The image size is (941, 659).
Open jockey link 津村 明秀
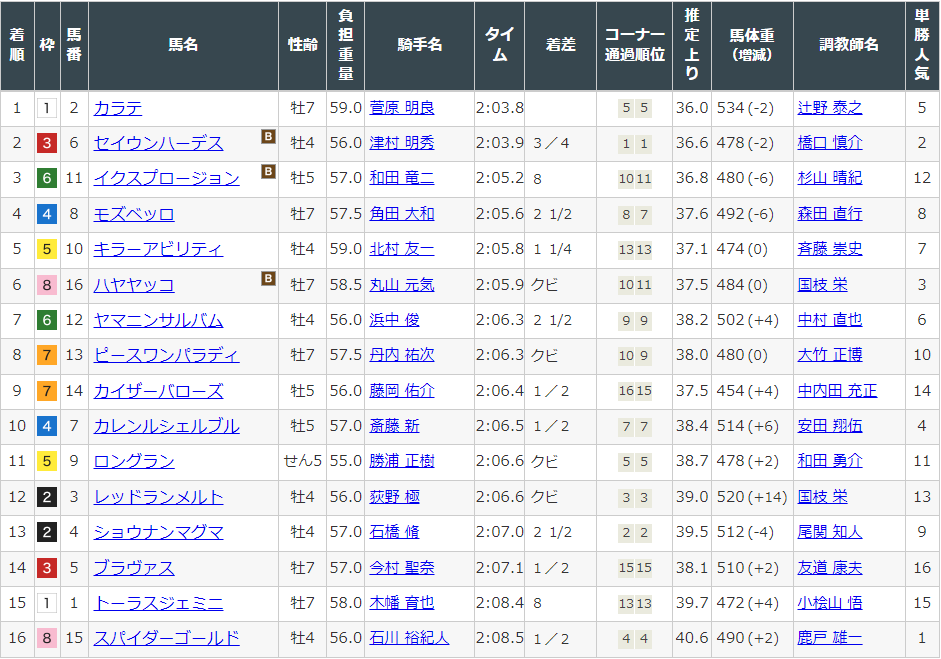tap(401, 143)
